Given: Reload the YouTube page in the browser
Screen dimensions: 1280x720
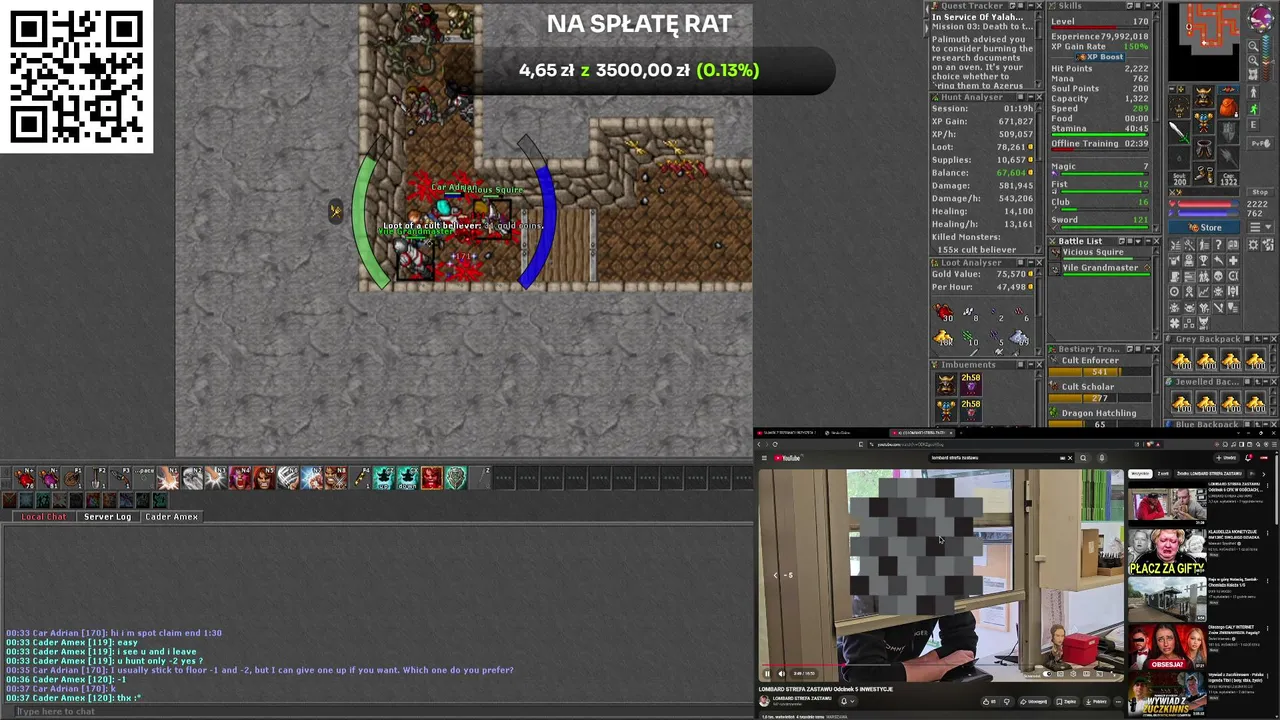Looking at the screenshot, I should point(775,444).
